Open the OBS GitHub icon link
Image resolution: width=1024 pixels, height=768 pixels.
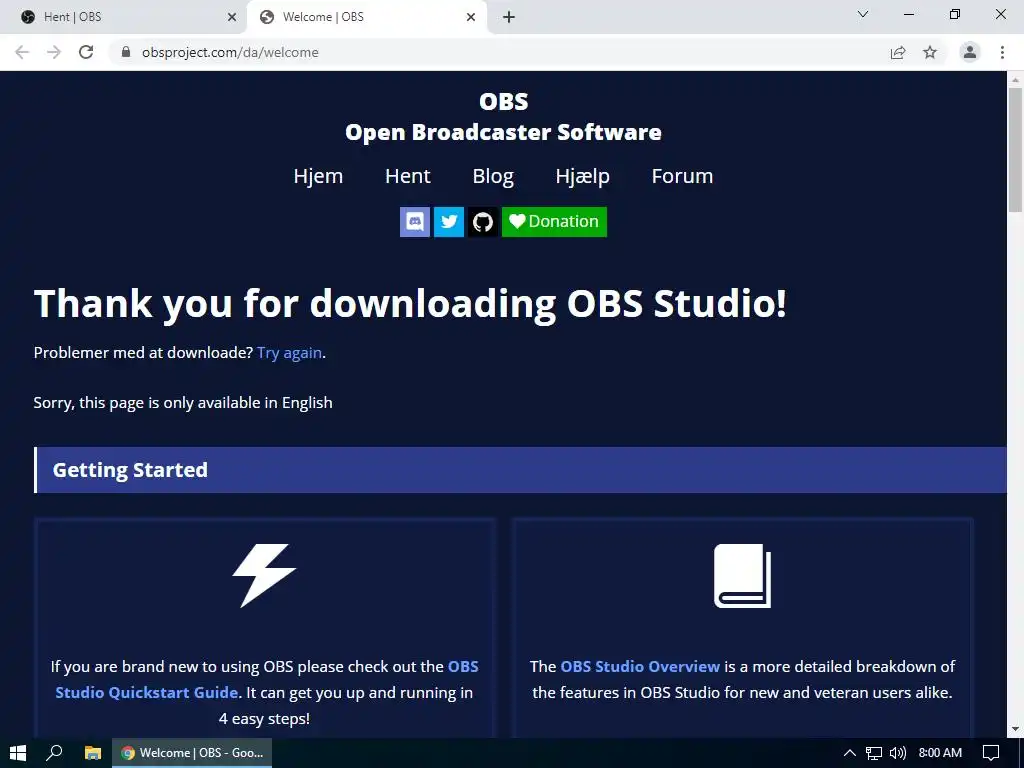(483, 222)
